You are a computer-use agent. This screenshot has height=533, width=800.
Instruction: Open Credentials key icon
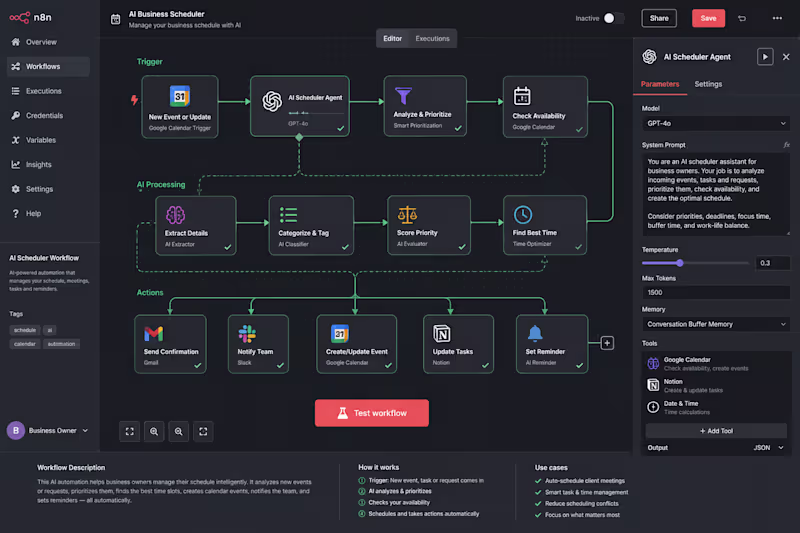click(16, 115)
